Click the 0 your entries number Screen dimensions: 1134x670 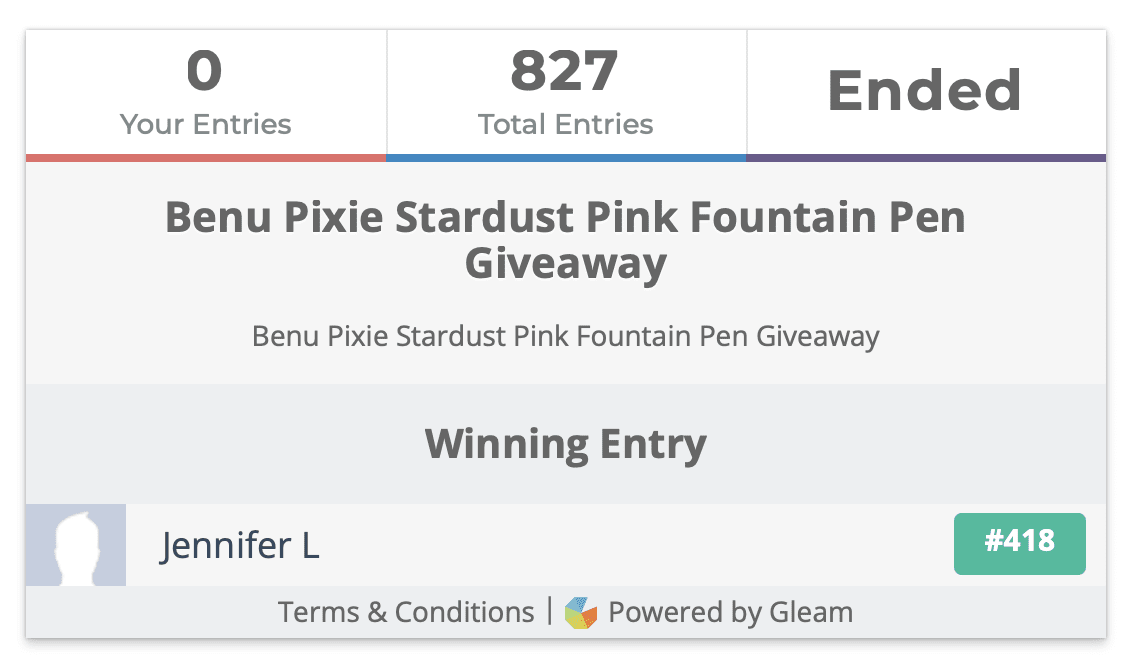(205, 71)
